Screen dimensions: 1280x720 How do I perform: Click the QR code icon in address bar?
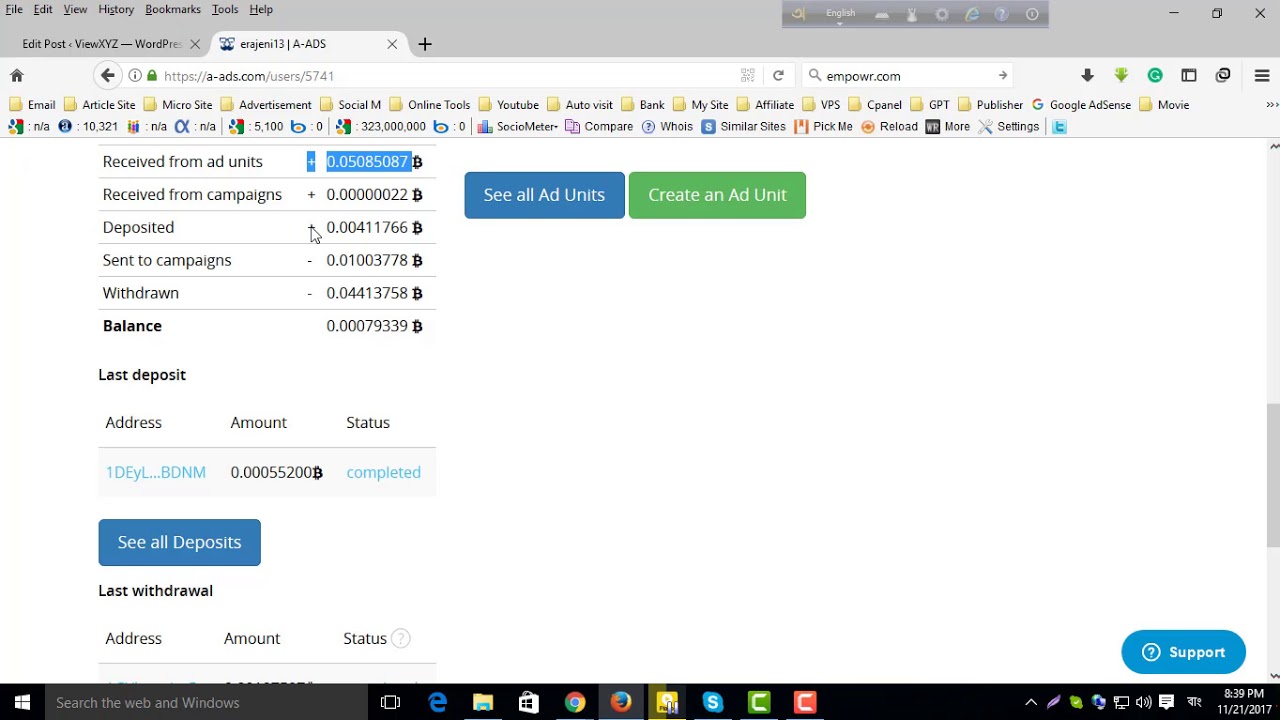coord(747,76)
